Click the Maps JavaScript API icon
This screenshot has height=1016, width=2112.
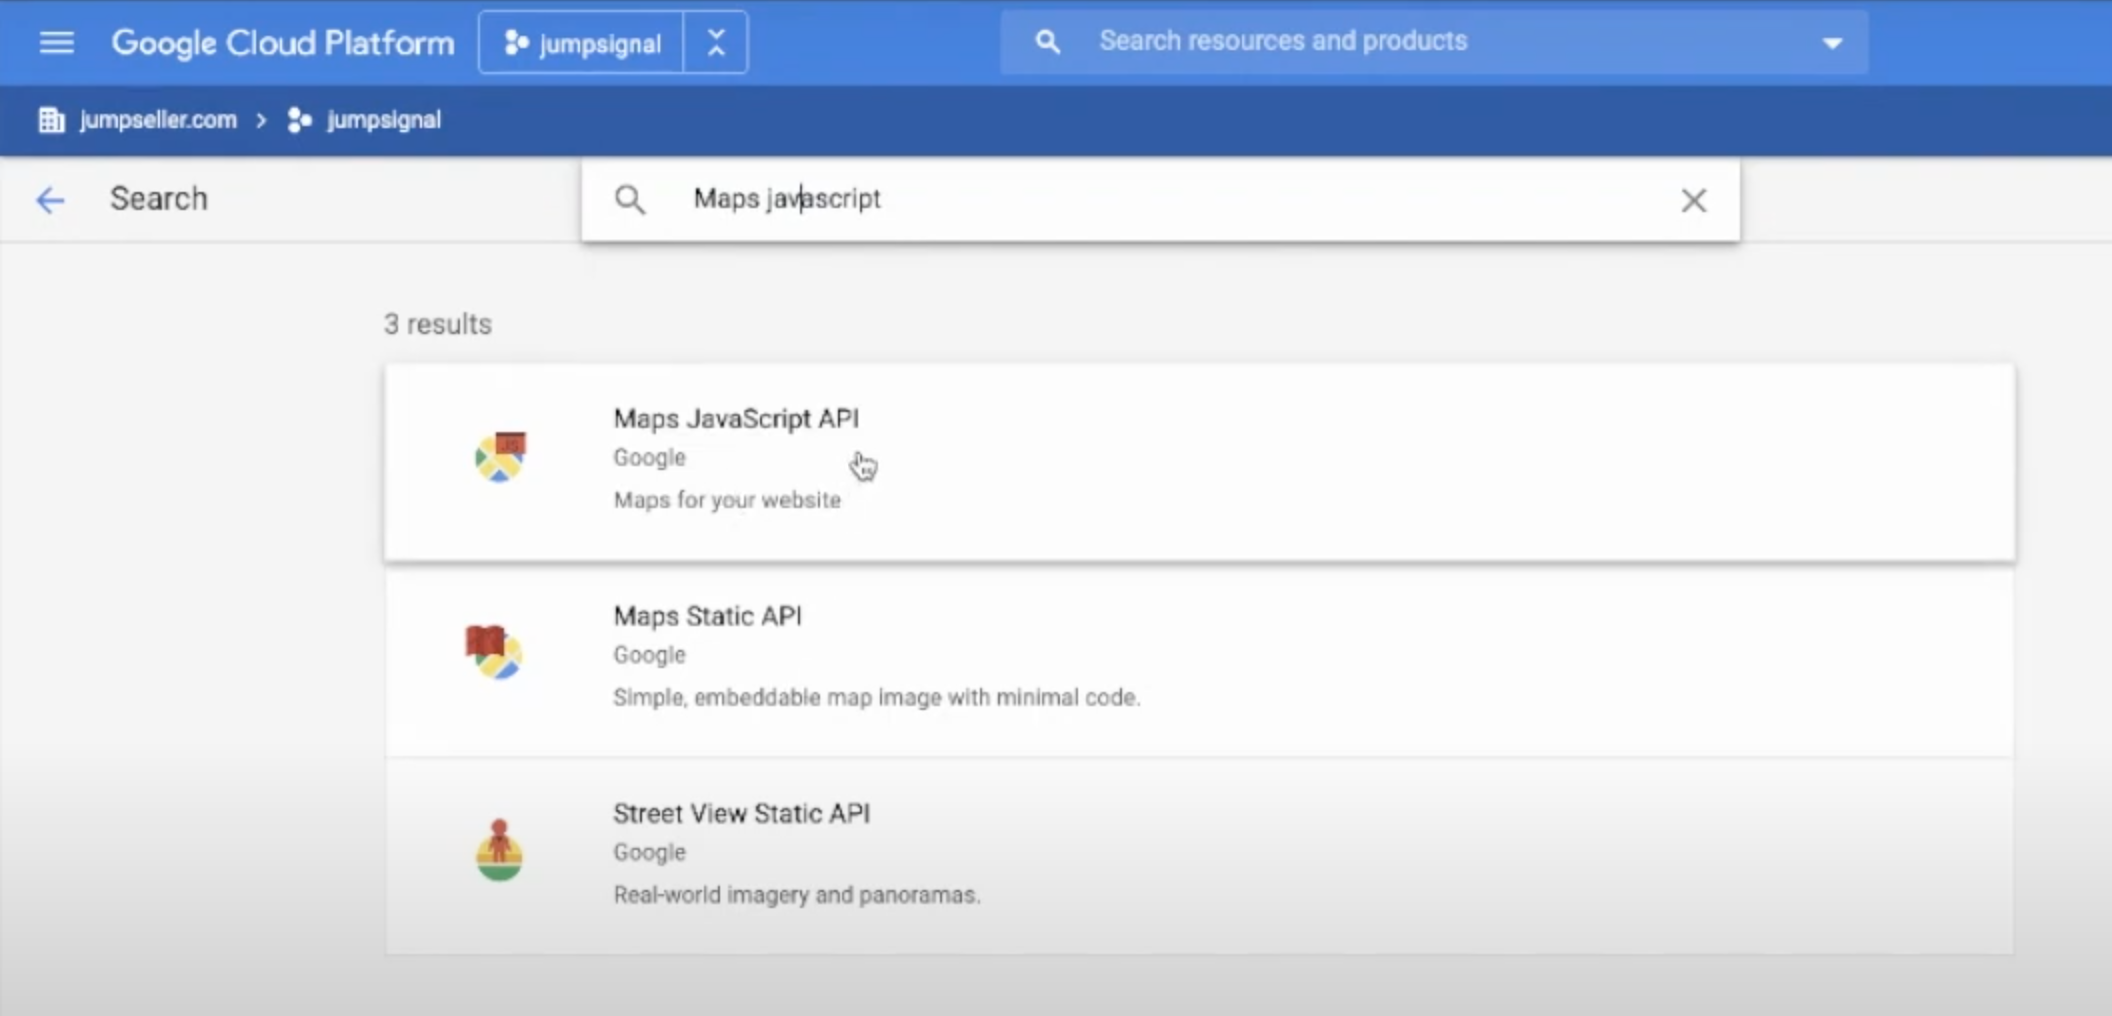click(500, 457)
